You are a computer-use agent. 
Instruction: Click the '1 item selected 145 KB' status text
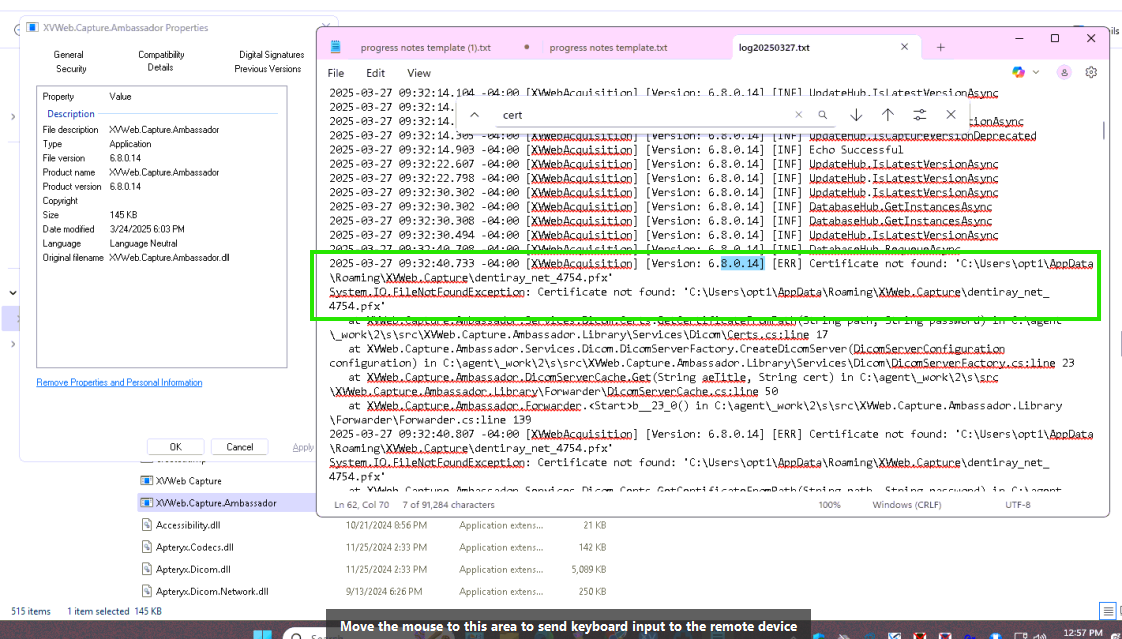pyautogui.click(x=114, y=611)
